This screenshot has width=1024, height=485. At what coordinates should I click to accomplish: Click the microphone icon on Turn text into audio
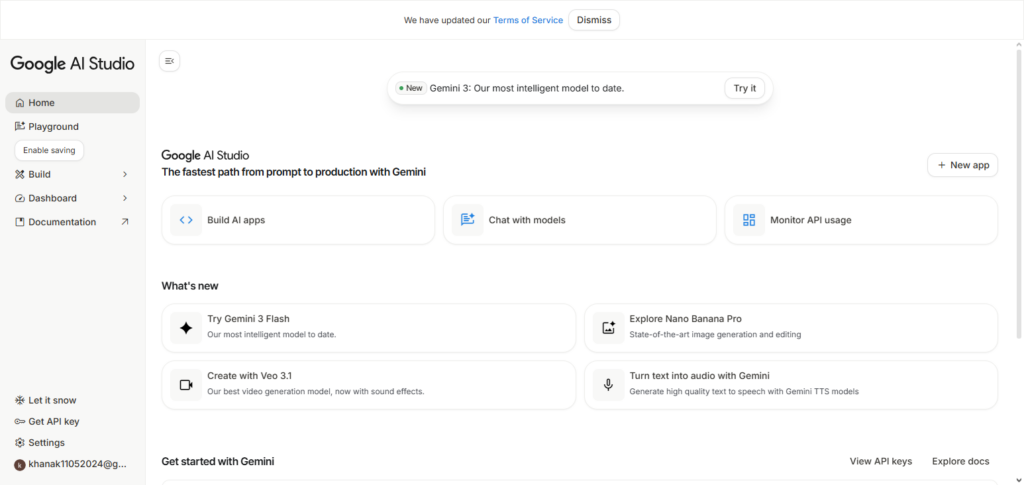(609, 385)
